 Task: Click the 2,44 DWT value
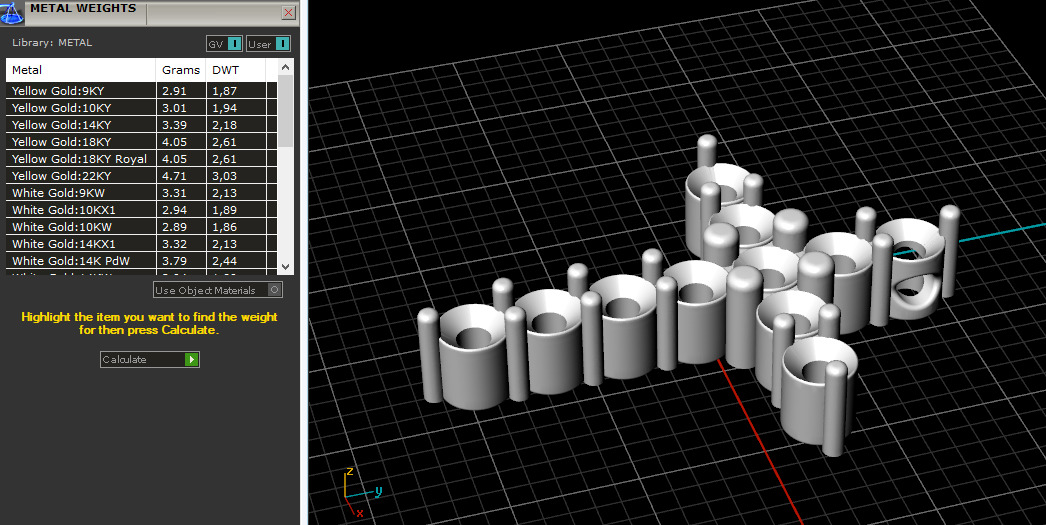click(x=225, y=261)
